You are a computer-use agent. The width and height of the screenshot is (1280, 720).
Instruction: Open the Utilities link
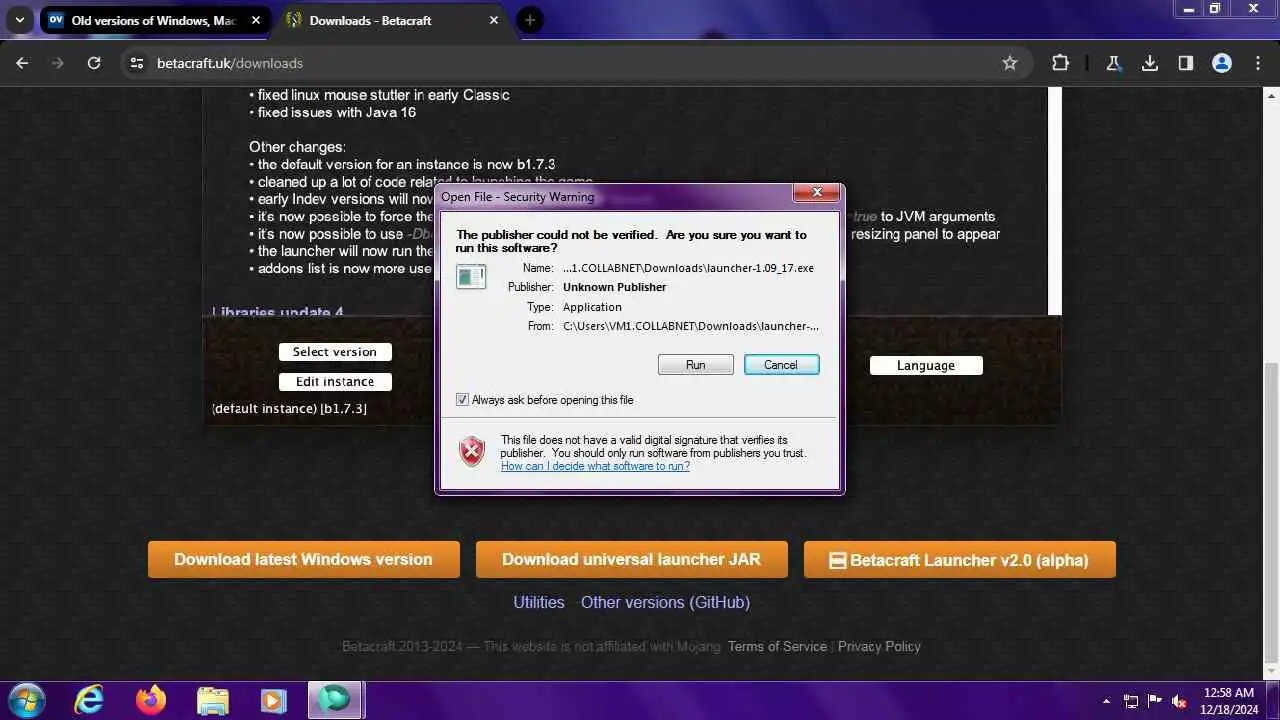coord(539,602)
